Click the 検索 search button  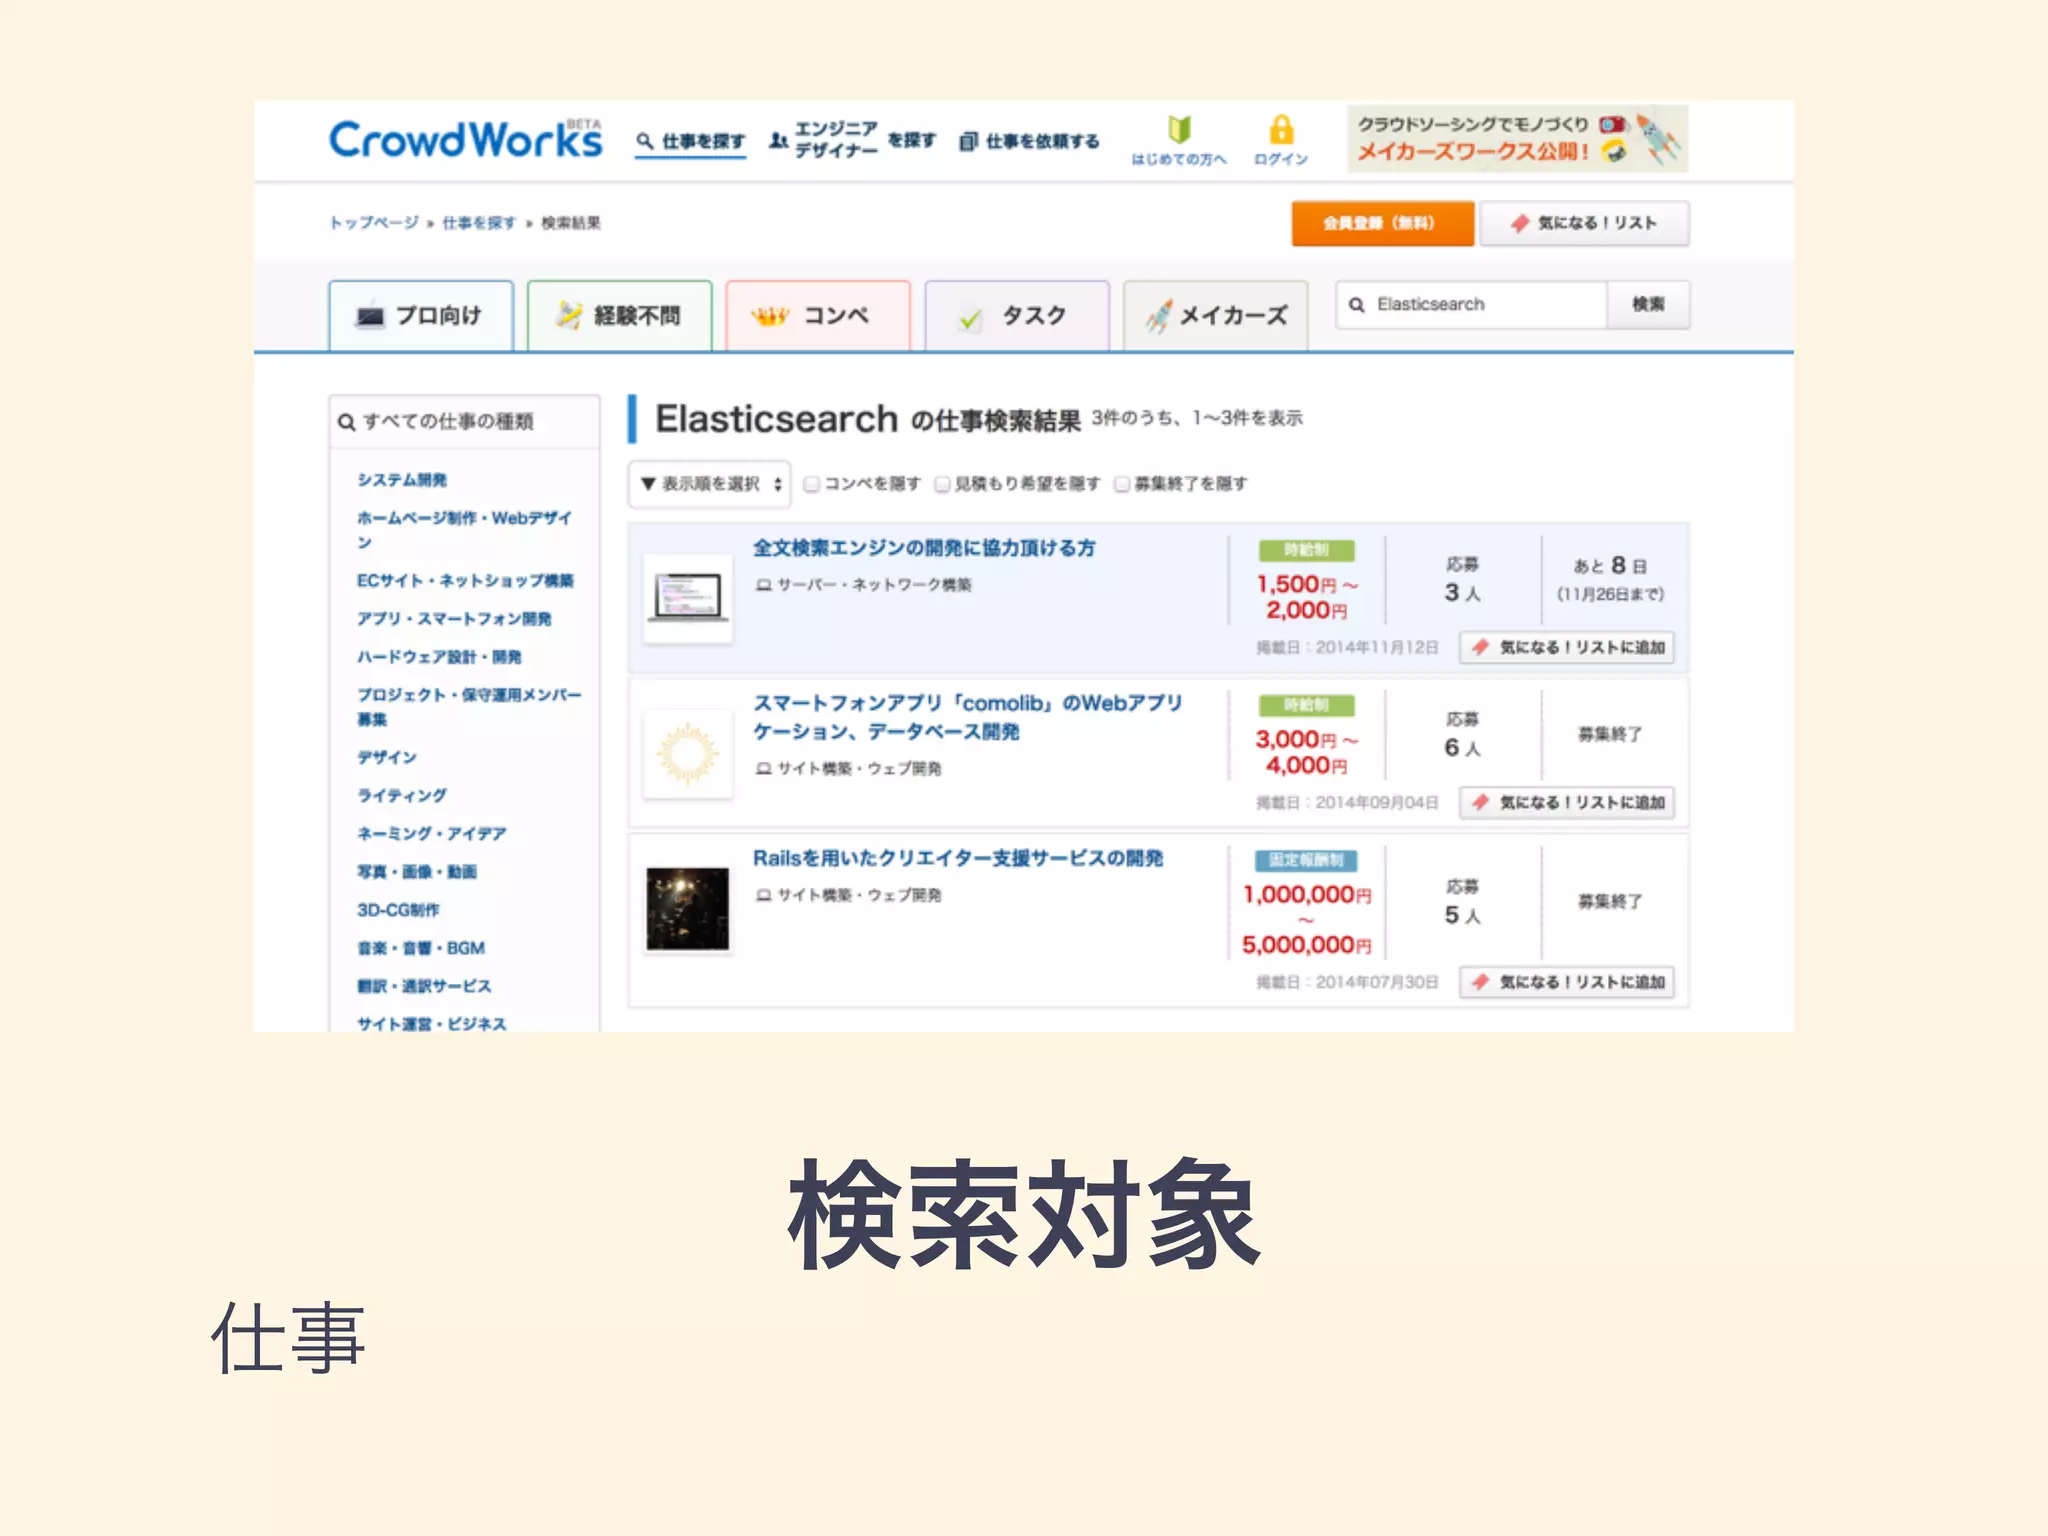tap(1648, 304)
